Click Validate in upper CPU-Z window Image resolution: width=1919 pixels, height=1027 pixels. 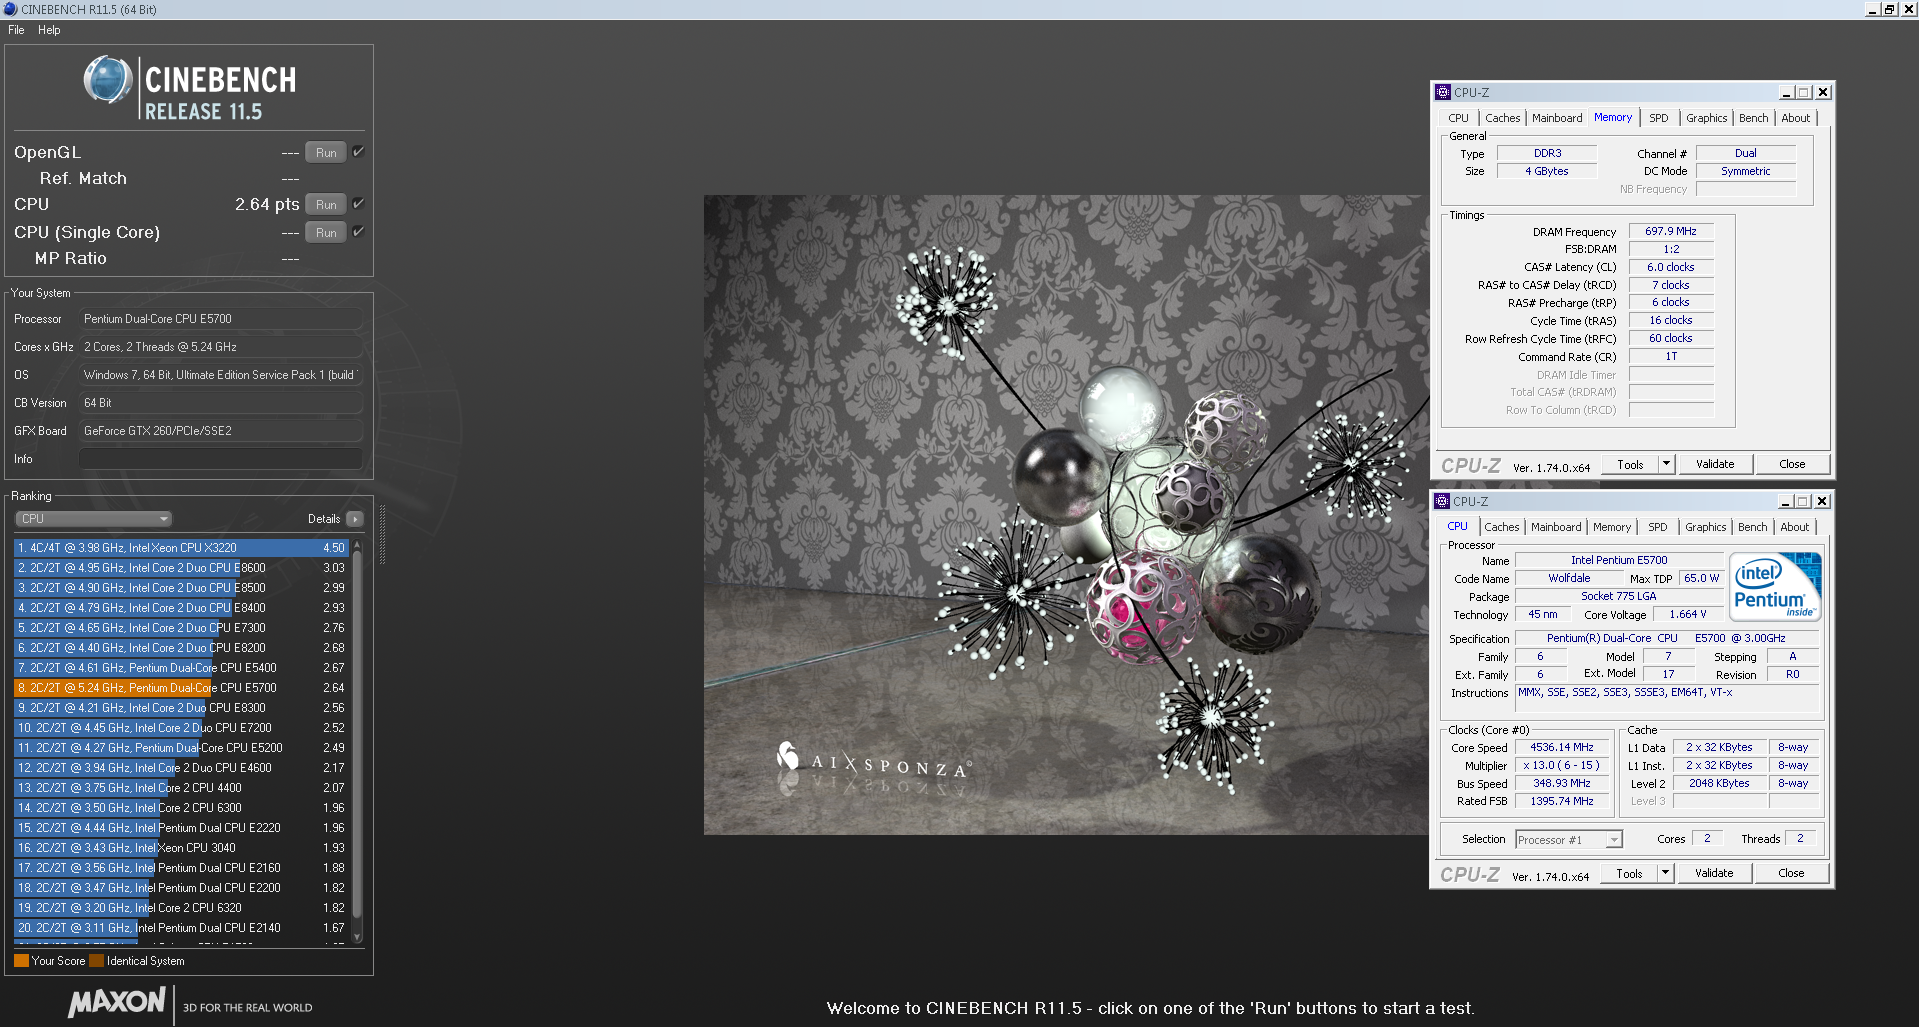click(1715, 465)
